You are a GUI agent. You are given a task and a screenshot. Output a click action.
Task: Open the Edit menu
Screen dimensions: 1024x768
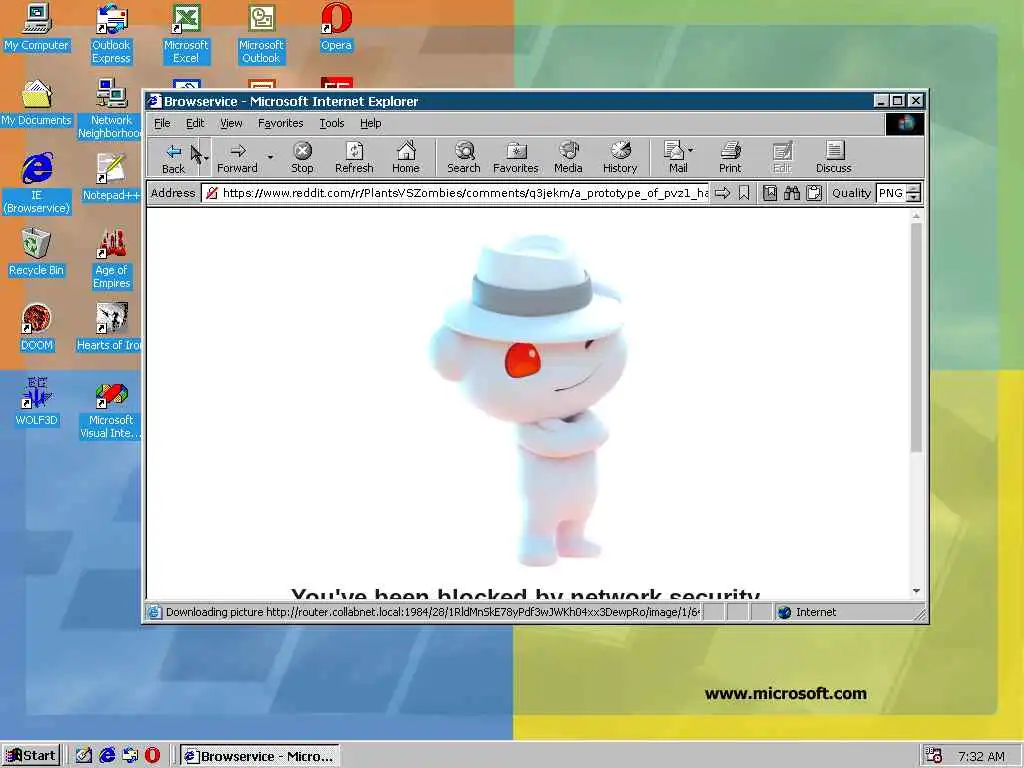[195, 123]
